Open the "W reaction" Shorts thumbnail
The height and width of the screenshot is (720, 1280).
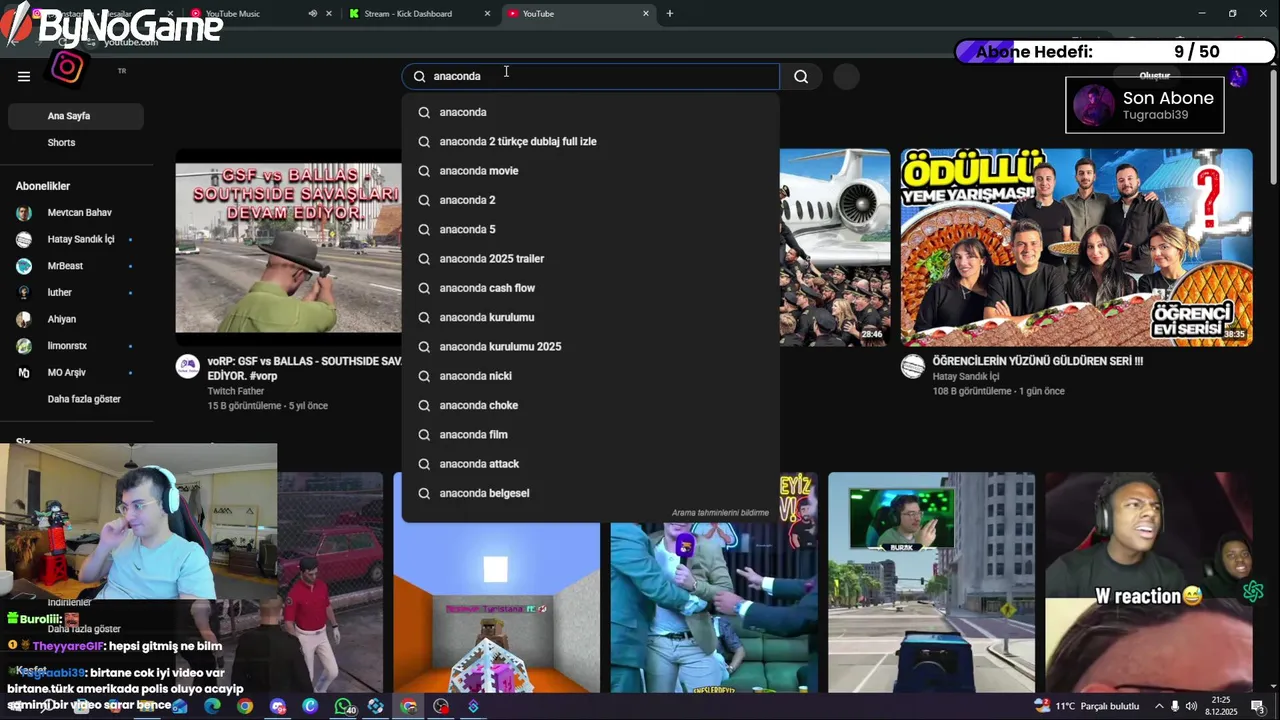[x=1149, y=582]
